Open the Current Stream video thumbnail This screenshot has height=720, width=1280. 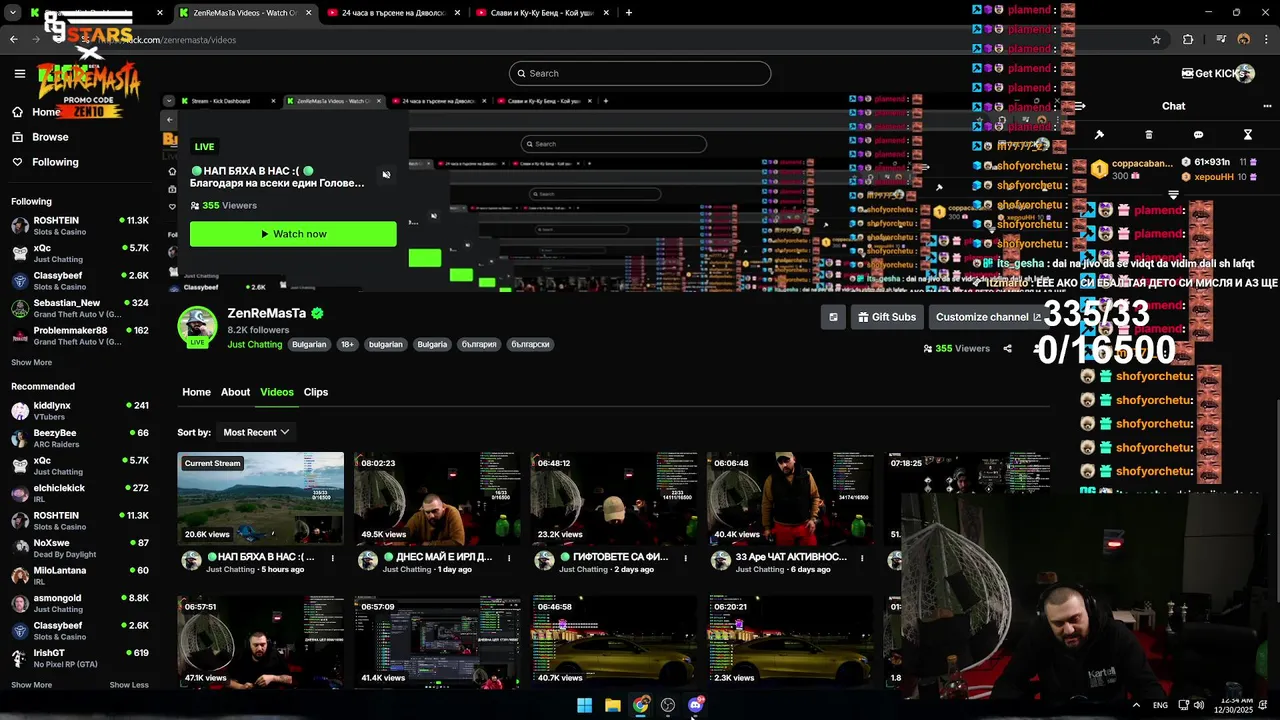tap(260, 498)
